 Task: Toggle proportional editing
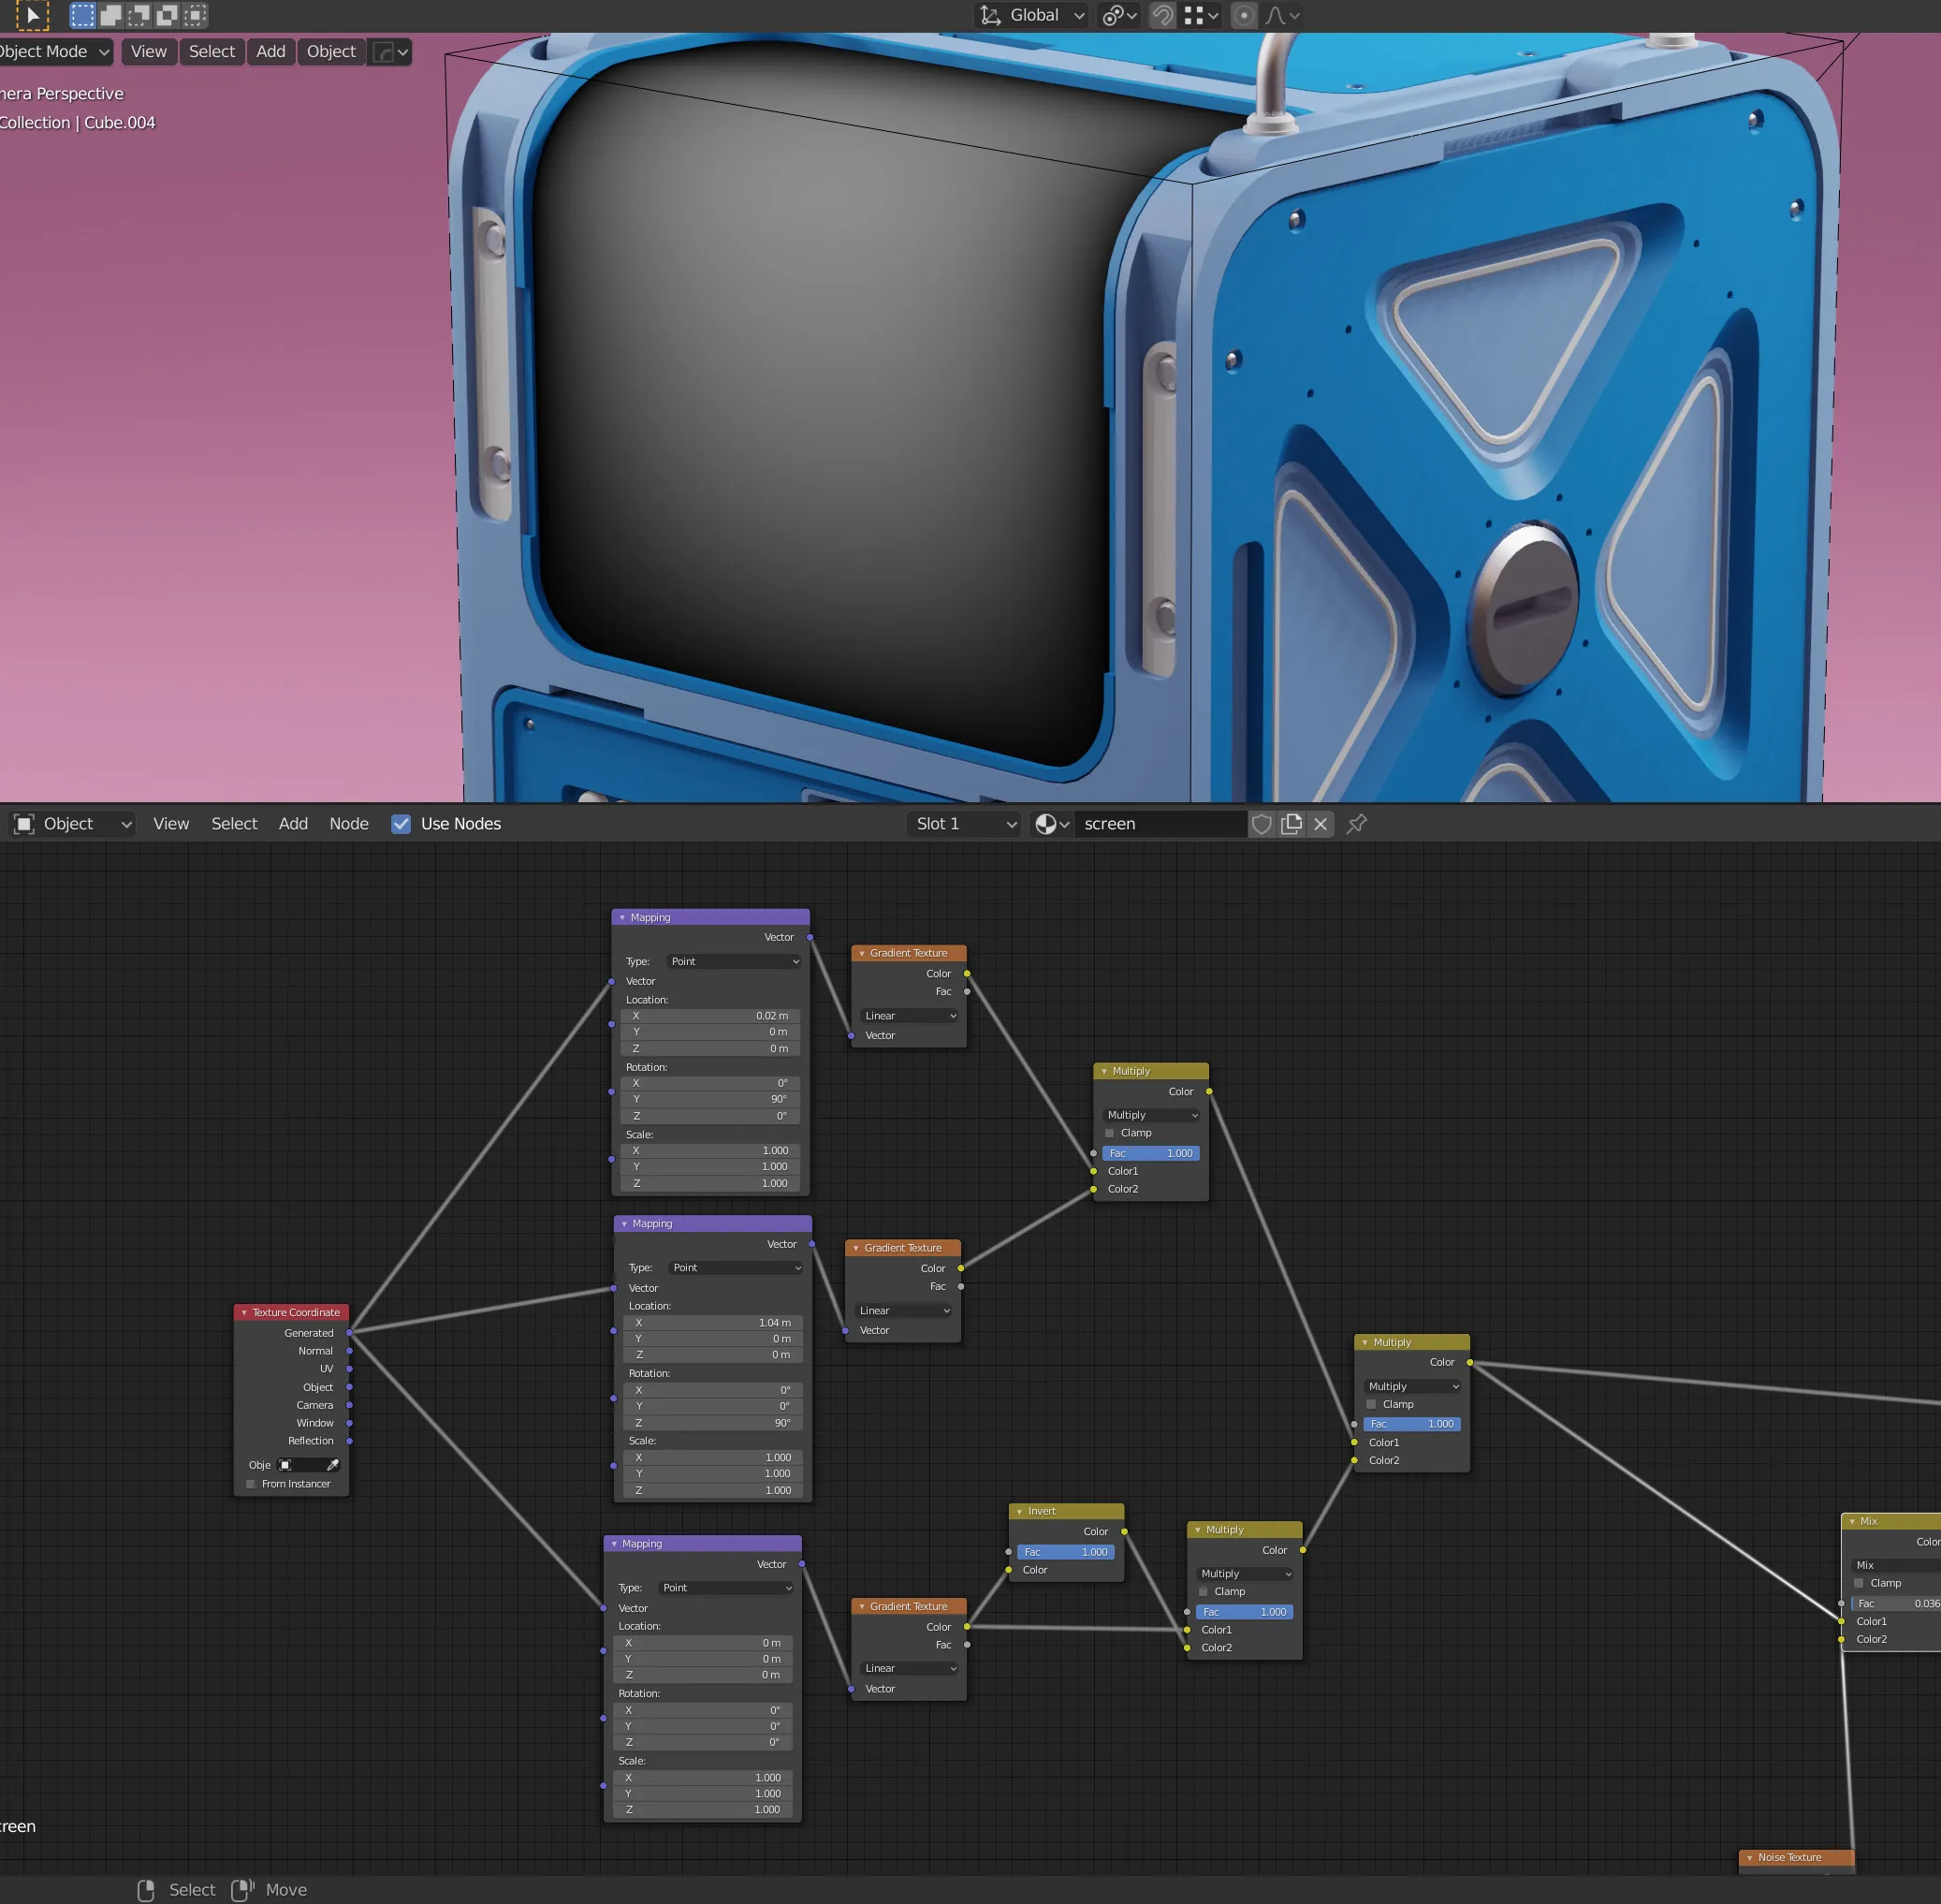(x=1243, y=15)
